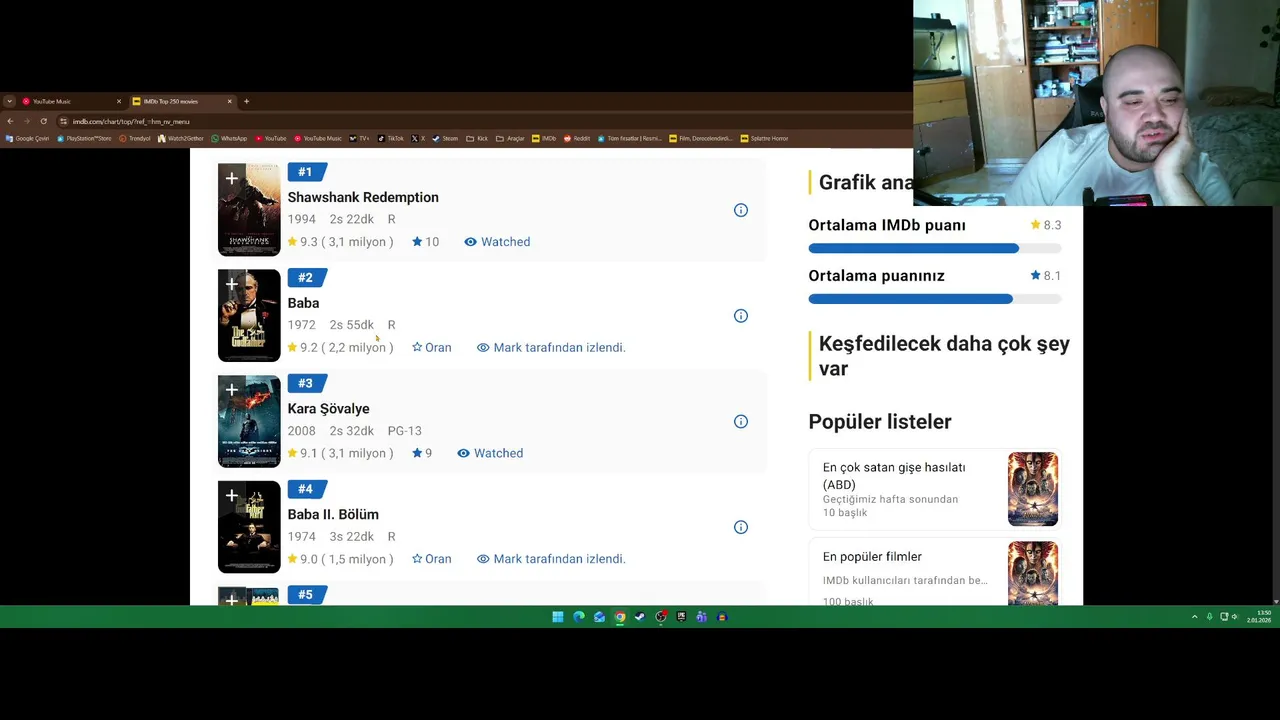Open 'En çok satan gişe hasılatı (ABD)' list
This screenshot has height=720, width=1280.
[x=894, y=476]
